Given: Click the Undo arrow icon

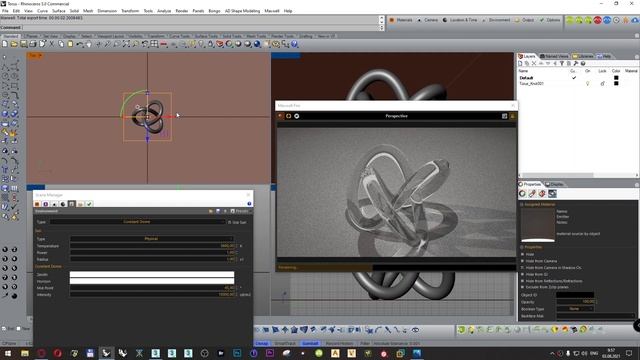Looking at the screenshot, I should (80, 44).
